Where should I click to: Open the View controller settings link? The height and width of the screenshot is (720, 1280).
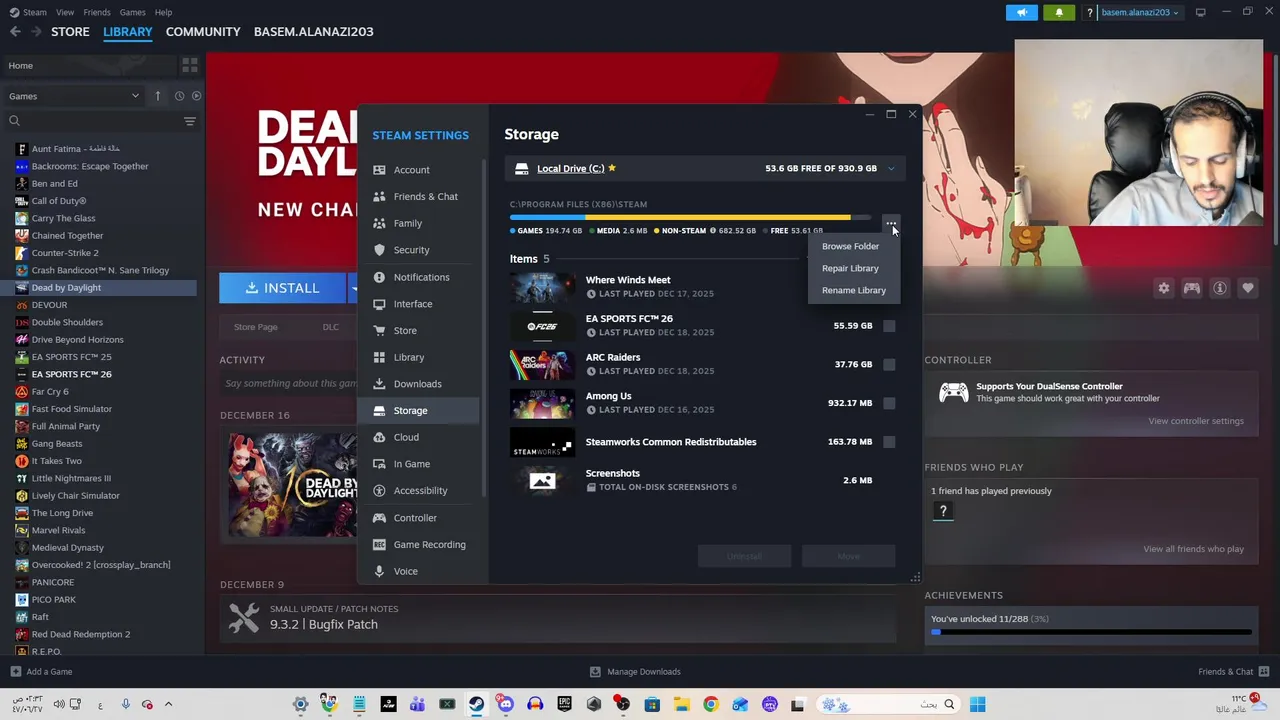coord(1196,421)
